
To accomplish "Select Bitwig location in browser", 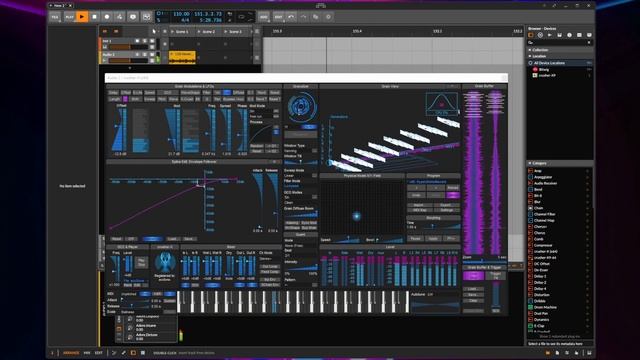I will click(x=544, y=69).
